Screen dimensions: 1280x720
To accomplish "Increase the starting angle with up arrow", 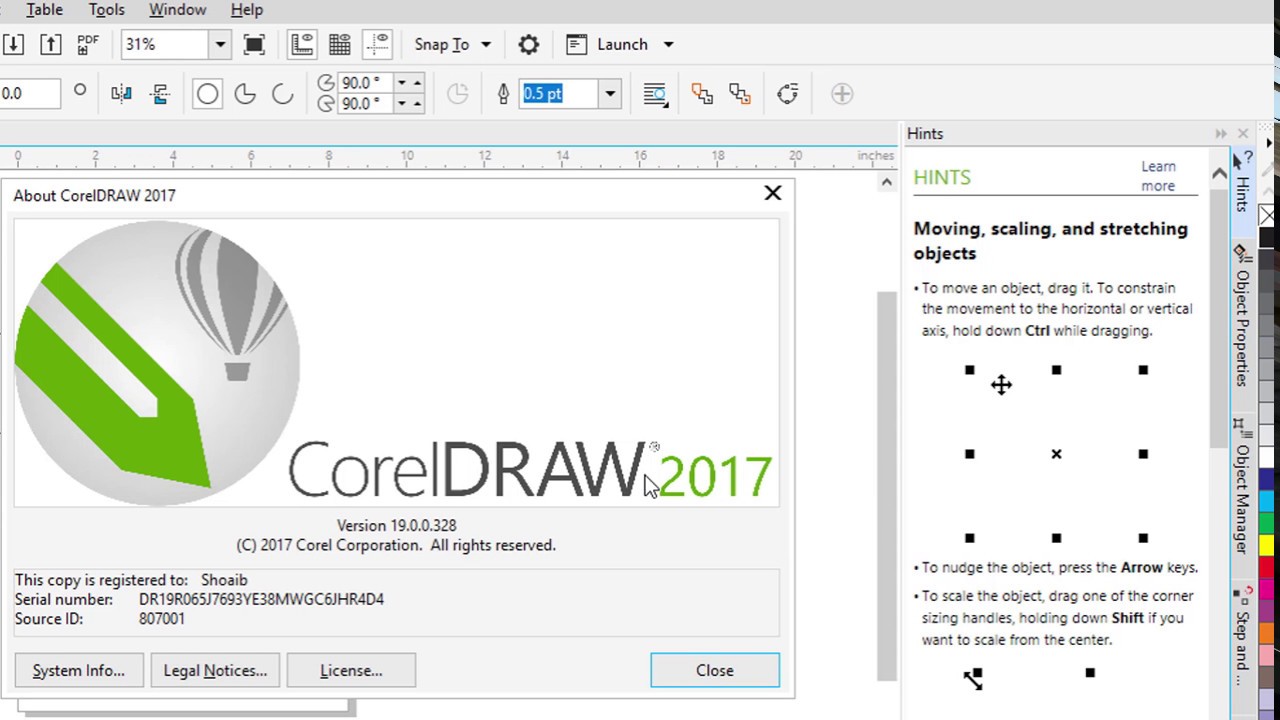I will (417, 83).
